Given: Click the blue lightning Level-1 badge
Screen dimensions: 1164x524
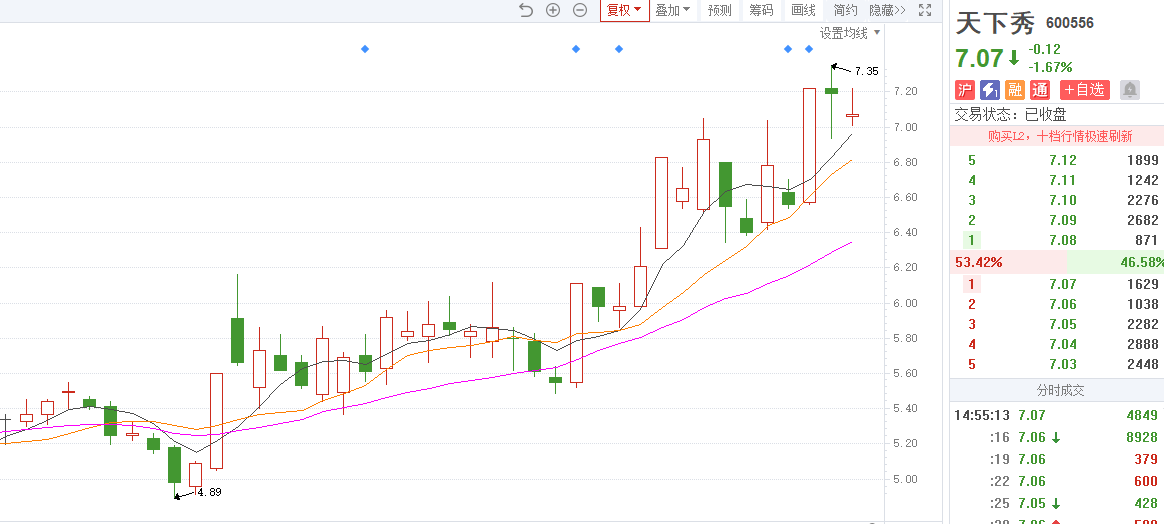Looking at the screenshot, I should tap(990, 90).
